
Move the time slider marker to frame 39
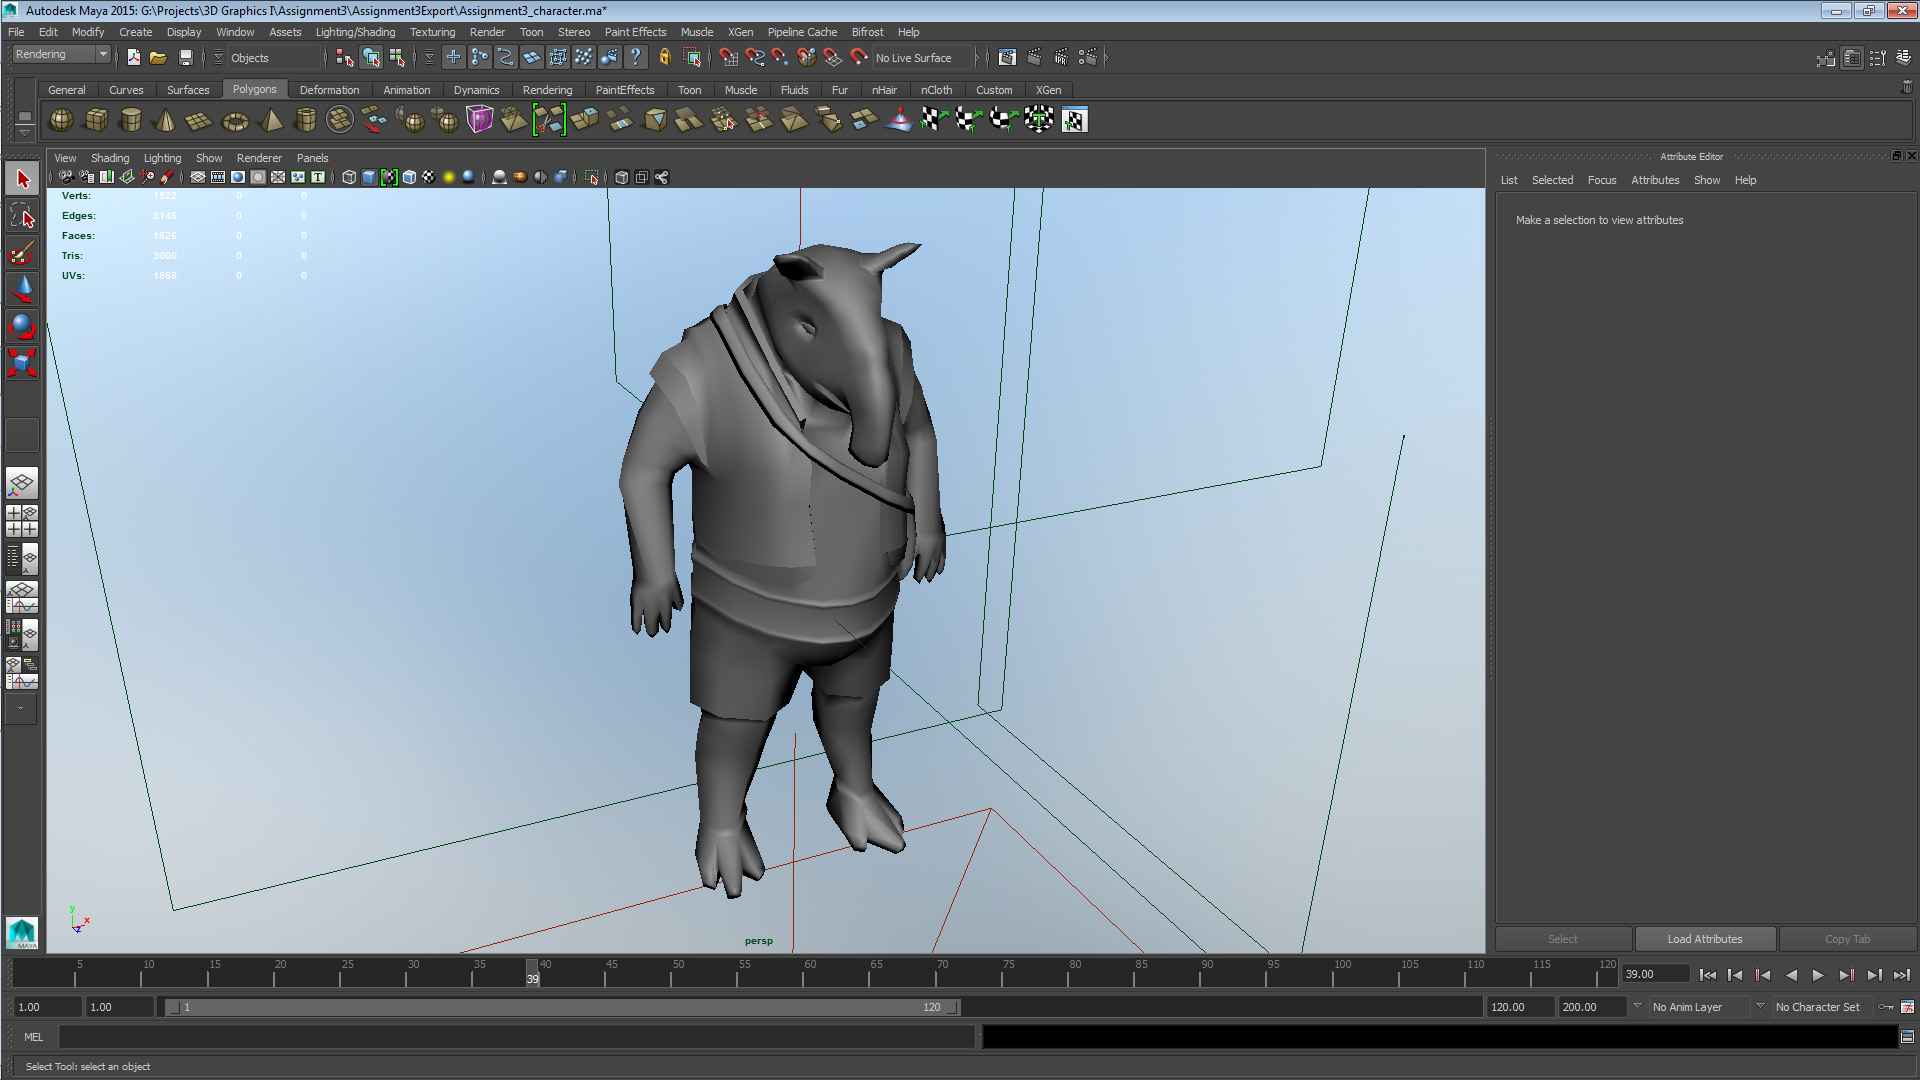(531, 973)
